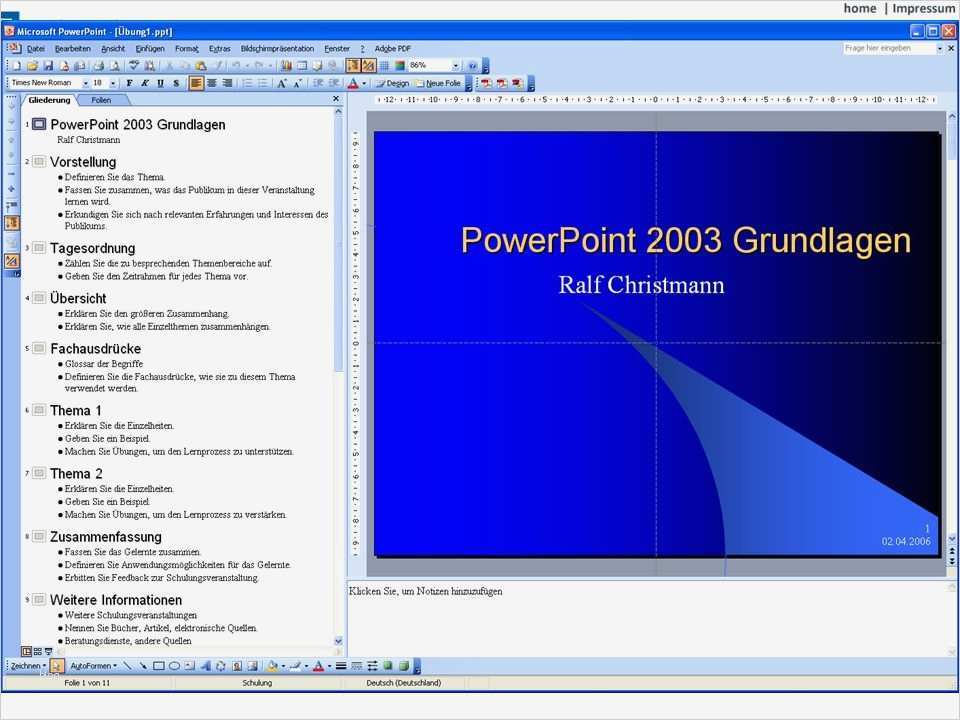This screenshot has height=720, width=960.
Task: Select the Save icon in the Standard toolbar
Action: point(47,66)
